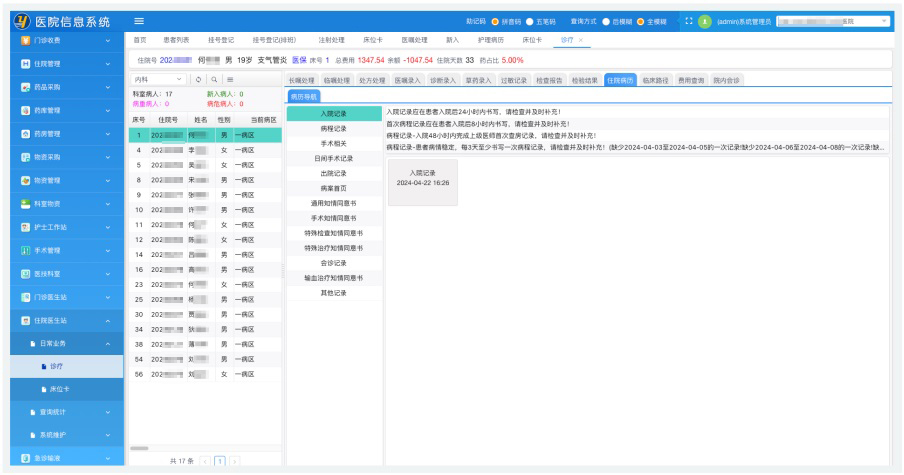Click the refresh icon above patient list

coord(198,80)
